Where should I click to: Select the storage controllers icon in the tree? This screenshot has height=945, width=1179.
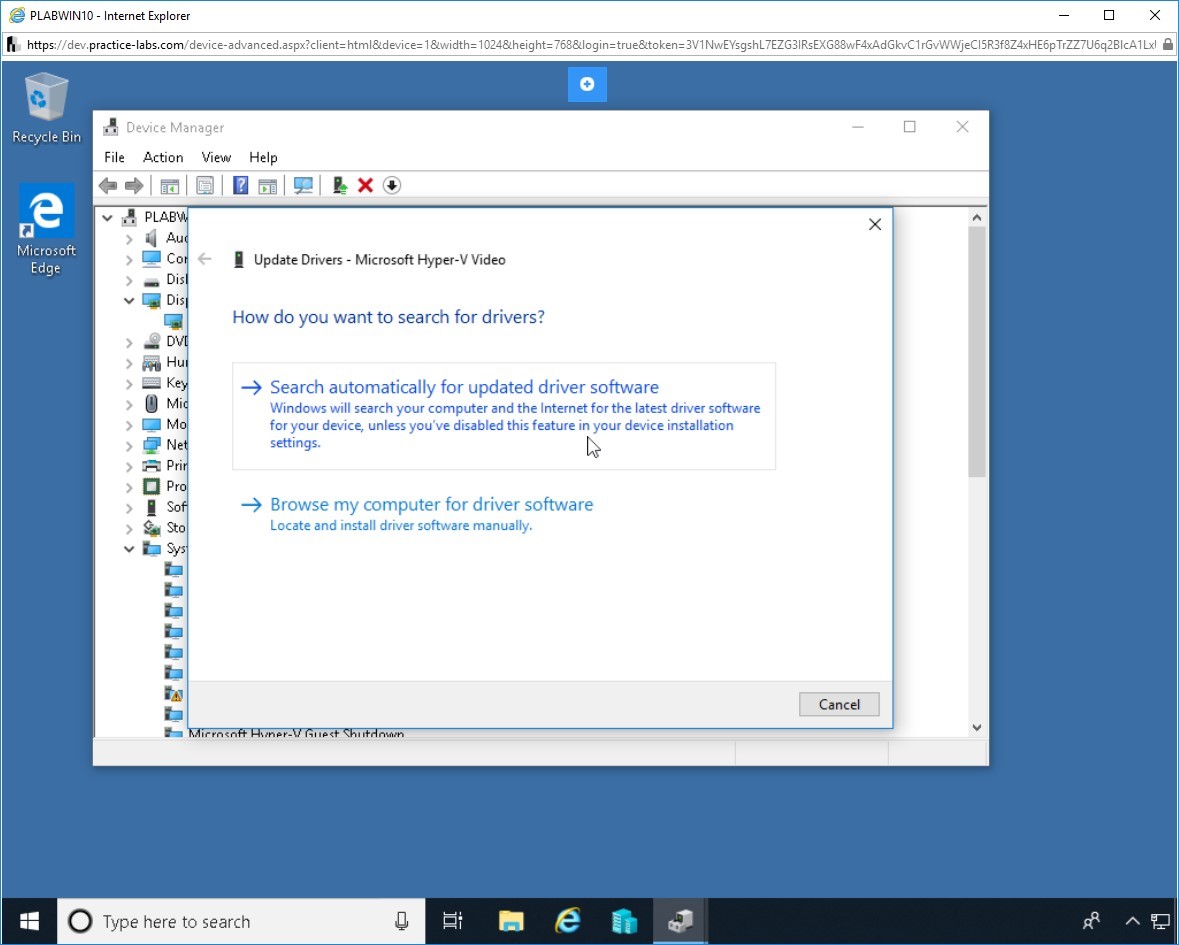coord(152,528)
